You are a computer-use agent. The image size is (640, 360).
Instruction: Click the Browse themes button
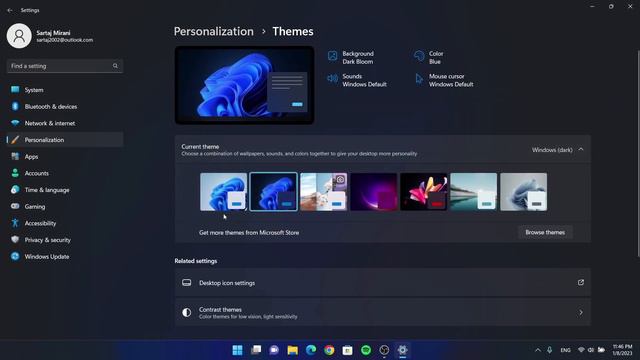(545, 232)
